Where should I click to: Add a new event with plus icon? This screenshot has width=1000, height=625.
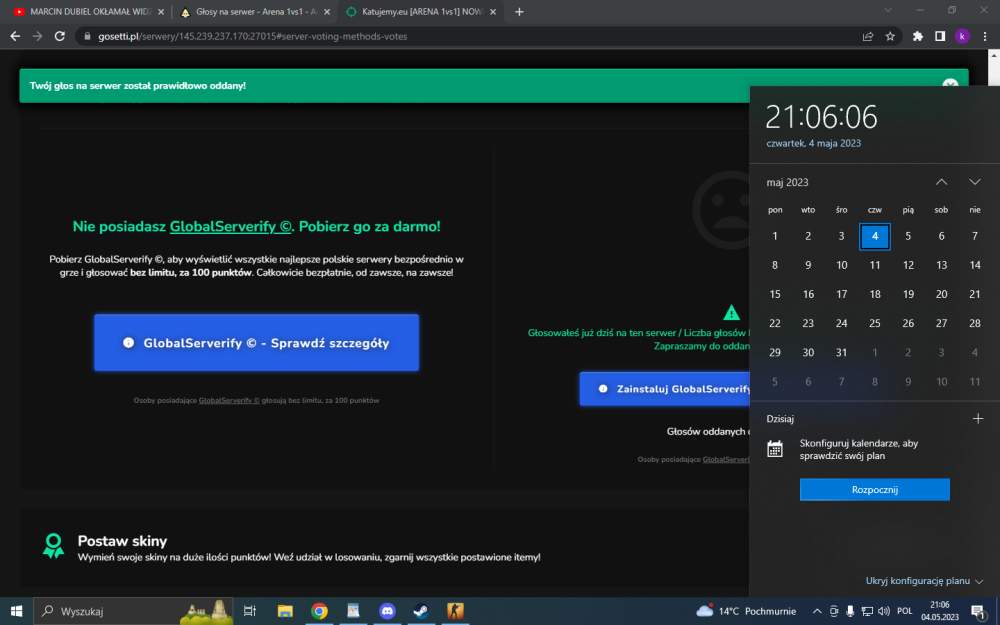tap(978, 418)
